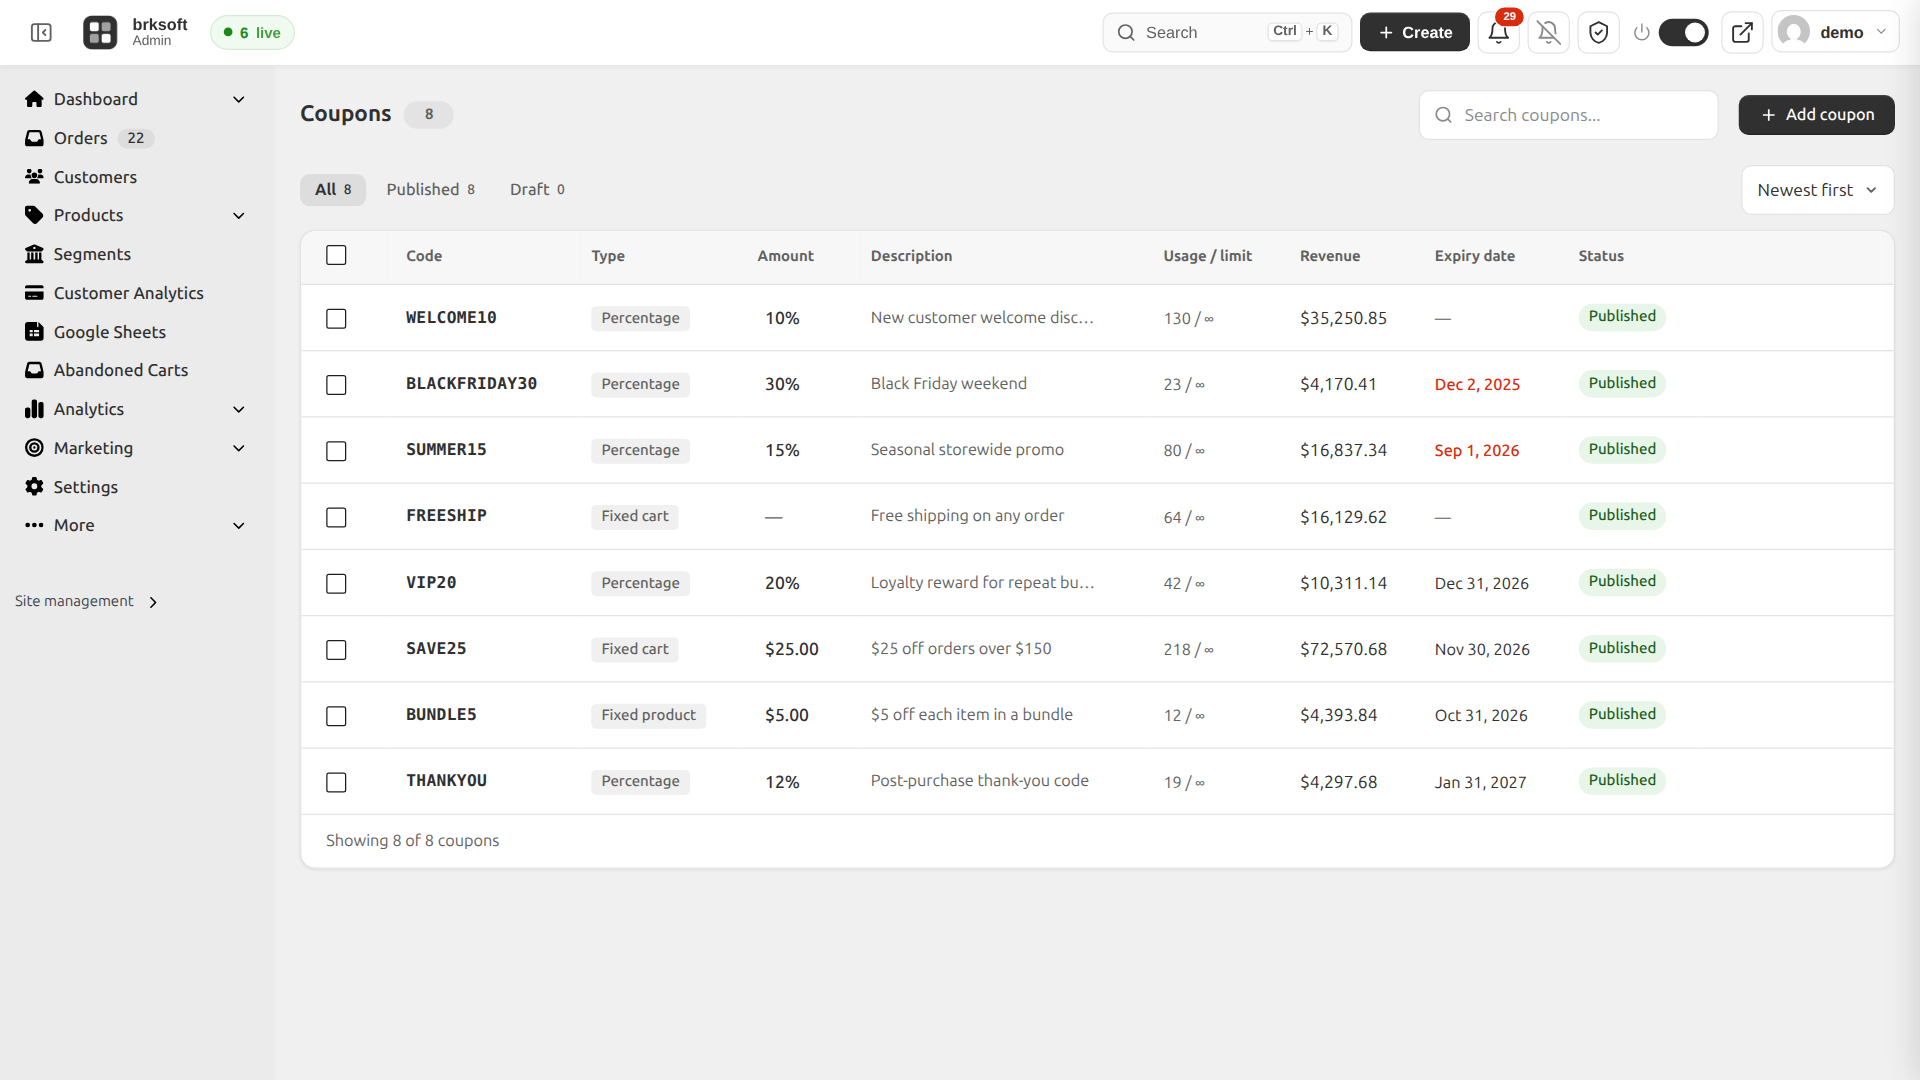Viewport: 1920px width, 1080px height.
Task: Select the WELCOME10 row checkbox
Action: [x=336, y=319]
